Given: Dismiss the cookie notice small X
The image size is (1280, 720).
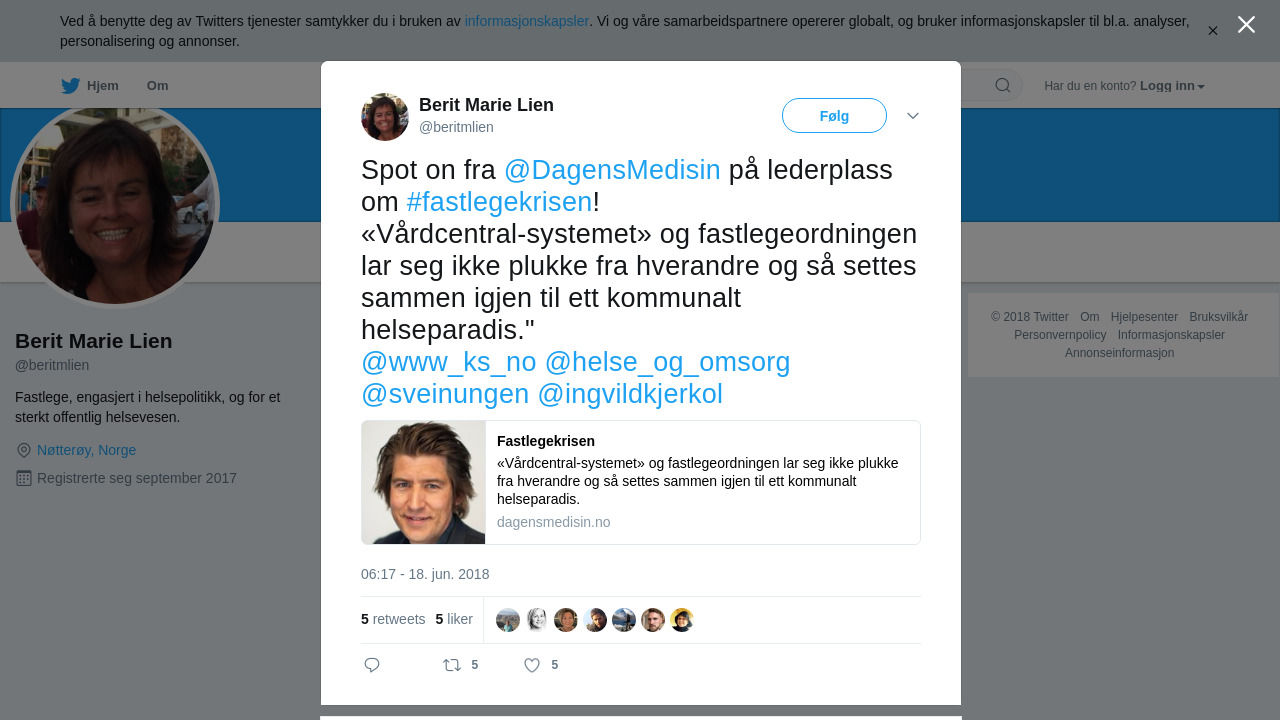Looking at the screenshot, I should click(x=1213, y=31).
